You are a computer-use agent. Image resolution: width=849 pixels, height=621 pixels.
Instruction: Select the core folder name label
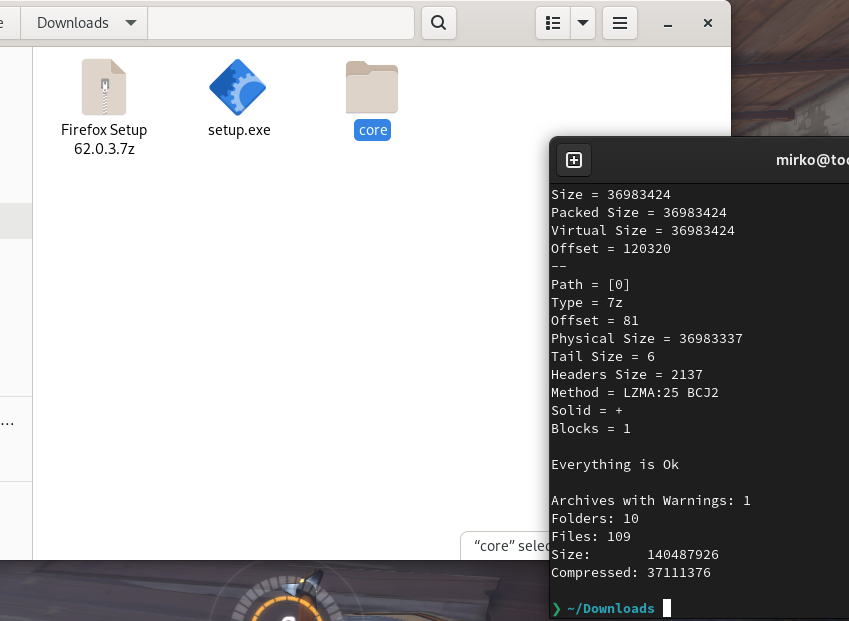tap(371, 129)
